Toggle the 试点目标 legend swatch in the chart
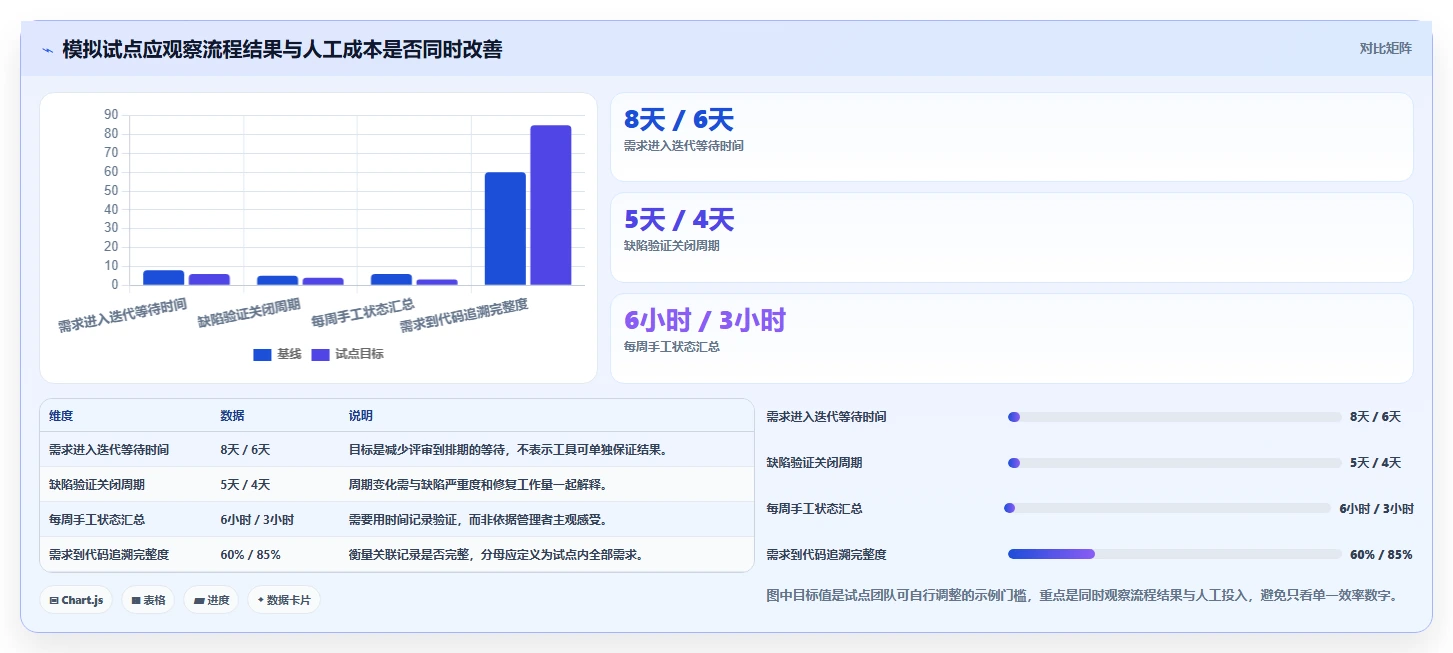Image resolution: width=1453 pixels, height=653 pixels. pyautogui.click(x=321, y=354)
